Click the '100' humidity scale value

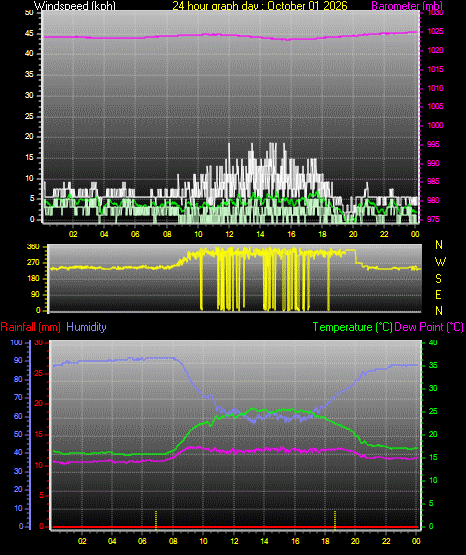click(x=17, y=342)
